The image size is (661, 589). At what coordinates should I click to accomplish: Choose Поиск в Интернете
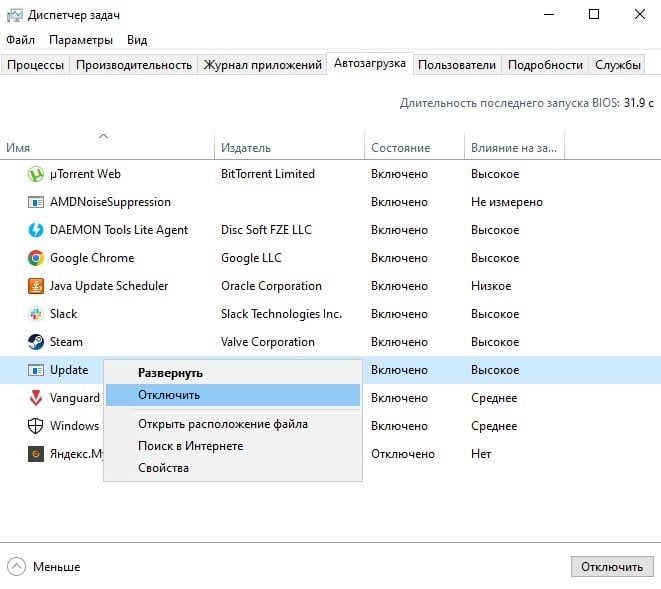(233, 446)
